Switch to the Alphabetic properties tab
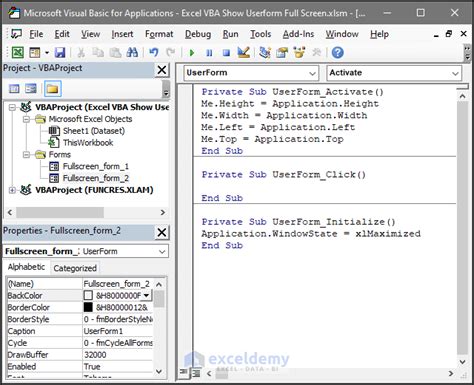The height and width of the screenshot is (385, 474). (x=26, y=267)
